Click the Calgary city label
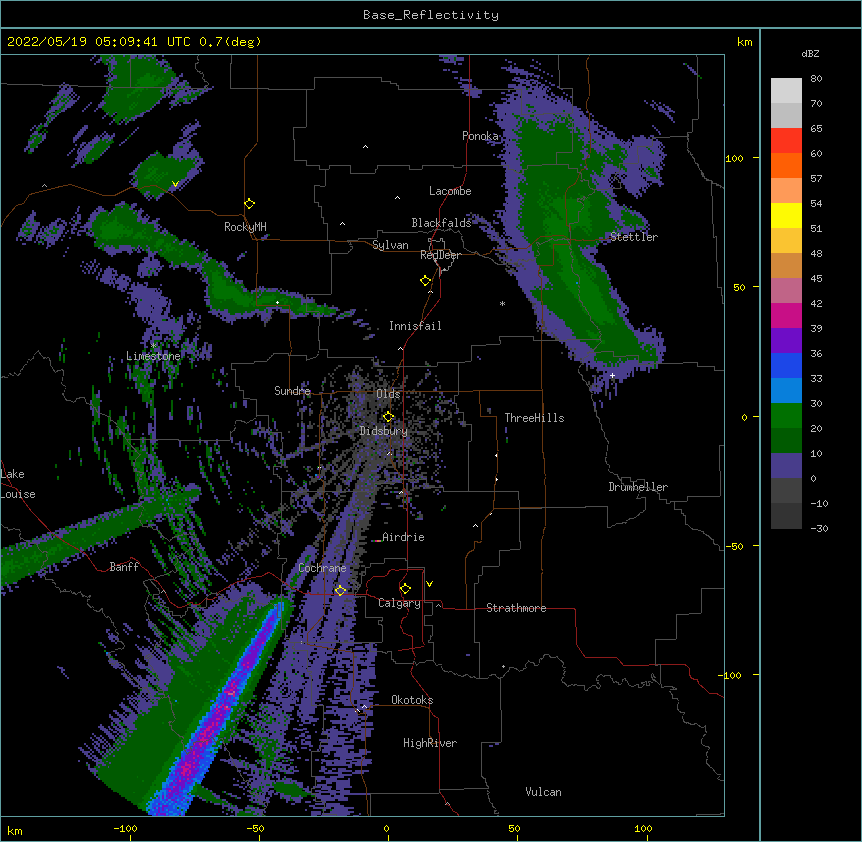Screen dimensions: 862x842 (x=399, y=603)
